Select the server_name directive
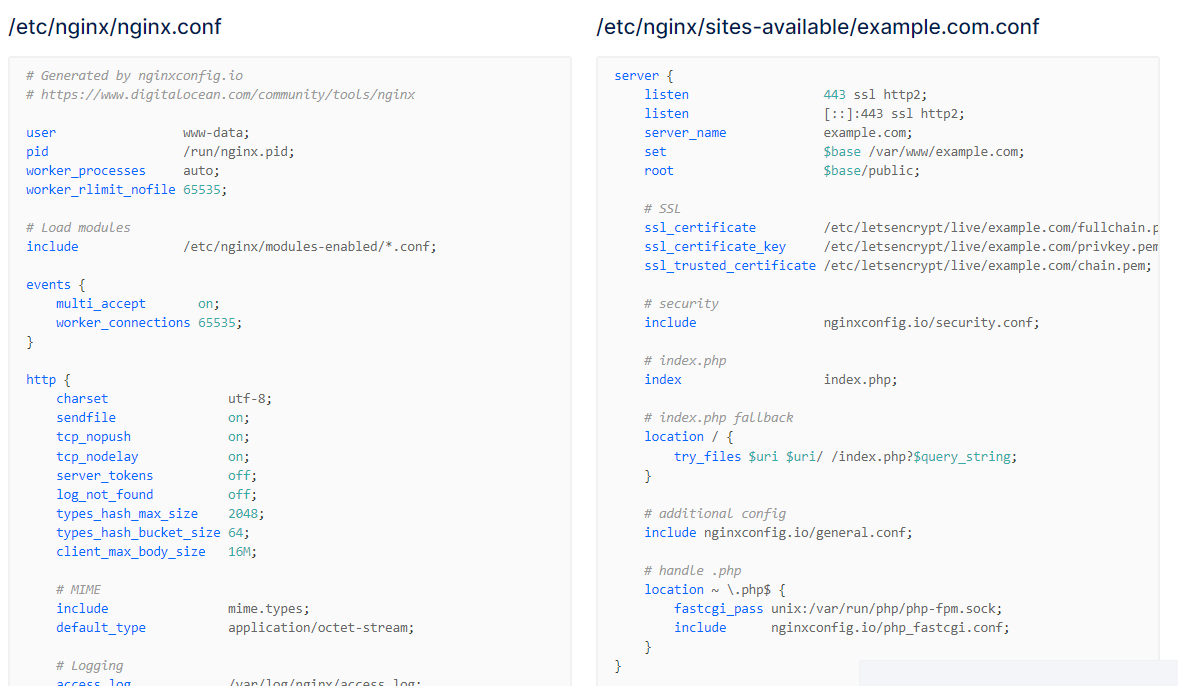The image size is (1178, 686). 685,133
